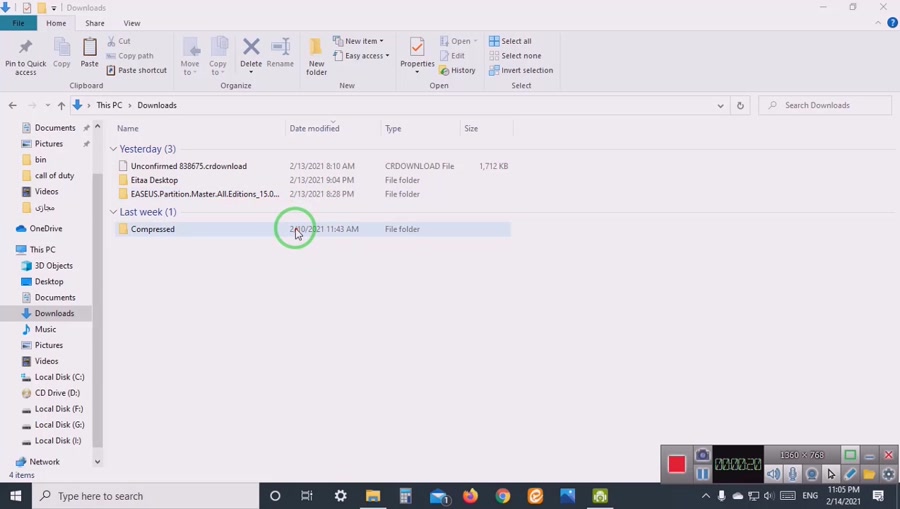Click the Search Downloads field

[x=825, y=106]
